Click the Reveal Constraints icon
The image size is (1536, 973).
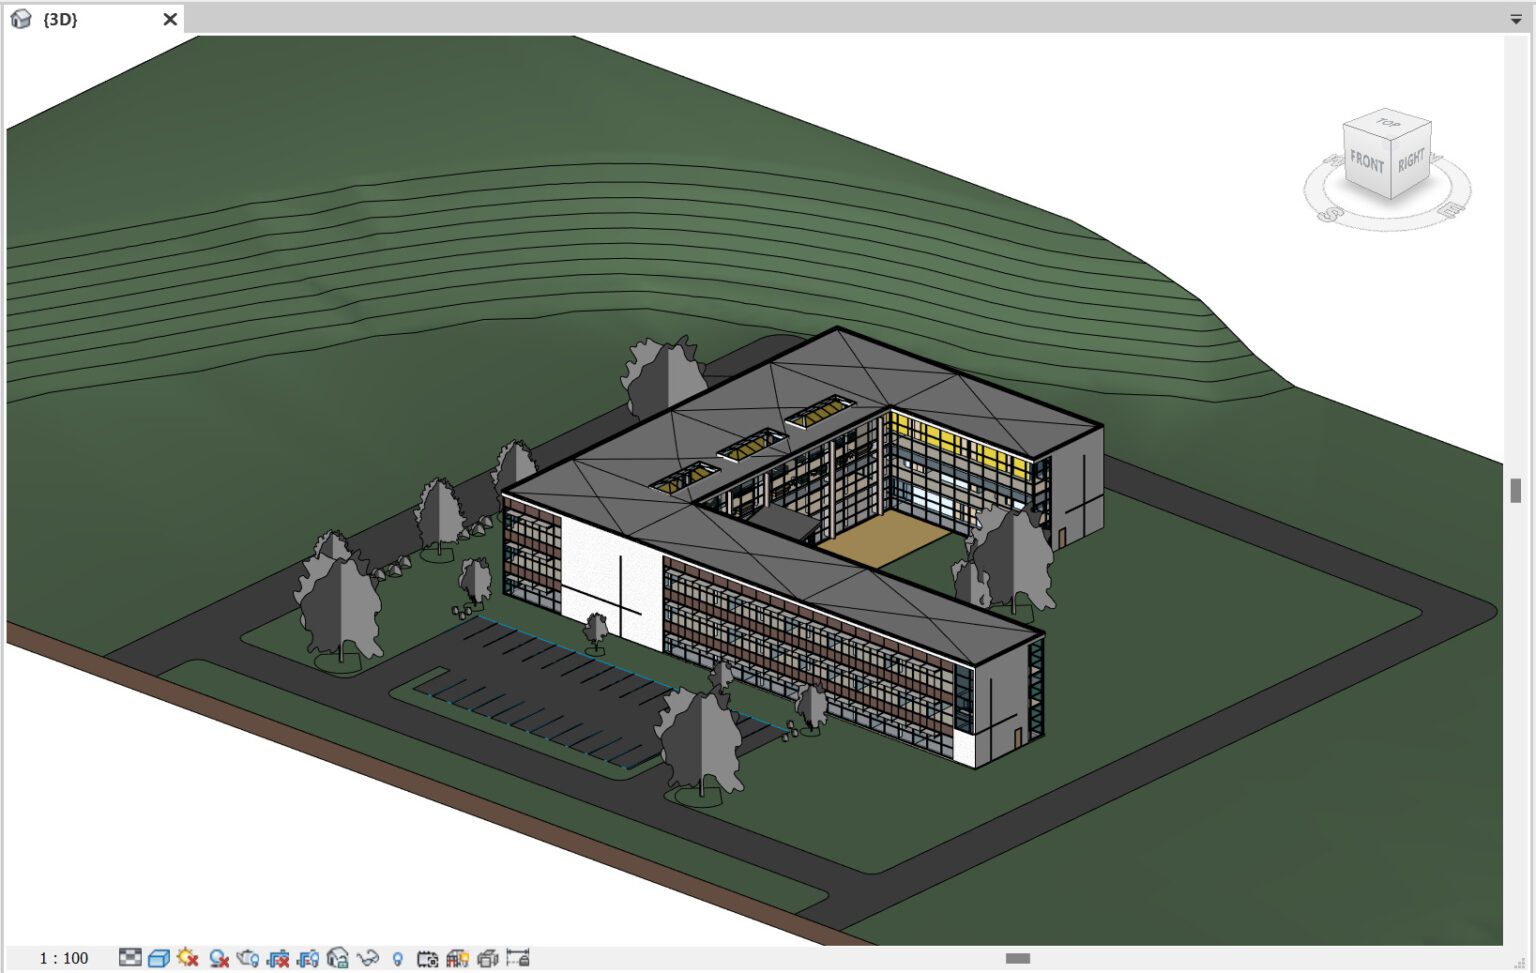518,957
